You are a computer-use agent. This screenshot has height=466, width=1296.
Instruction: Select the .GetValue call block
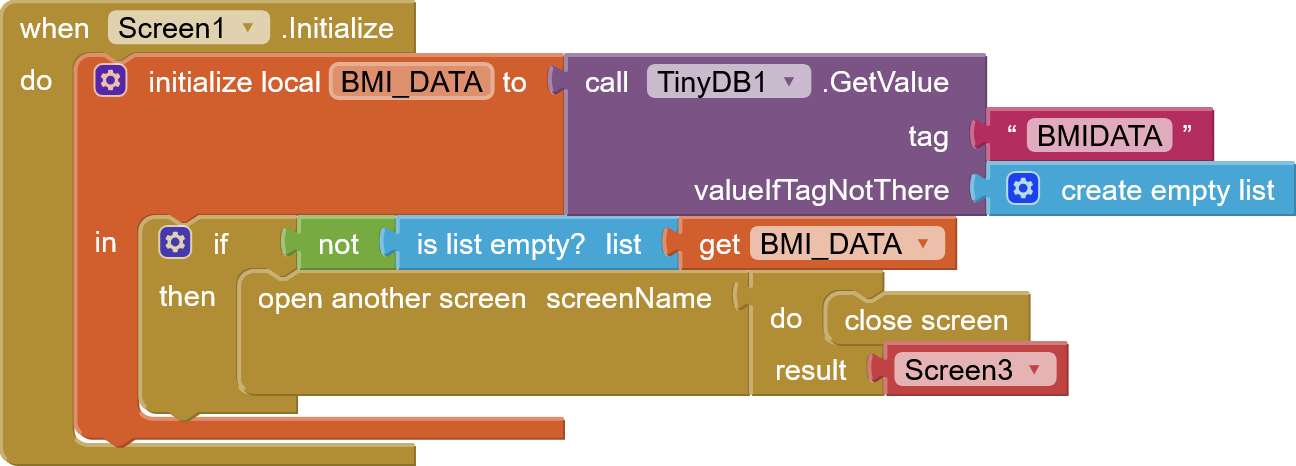click(x=885, y=82)
